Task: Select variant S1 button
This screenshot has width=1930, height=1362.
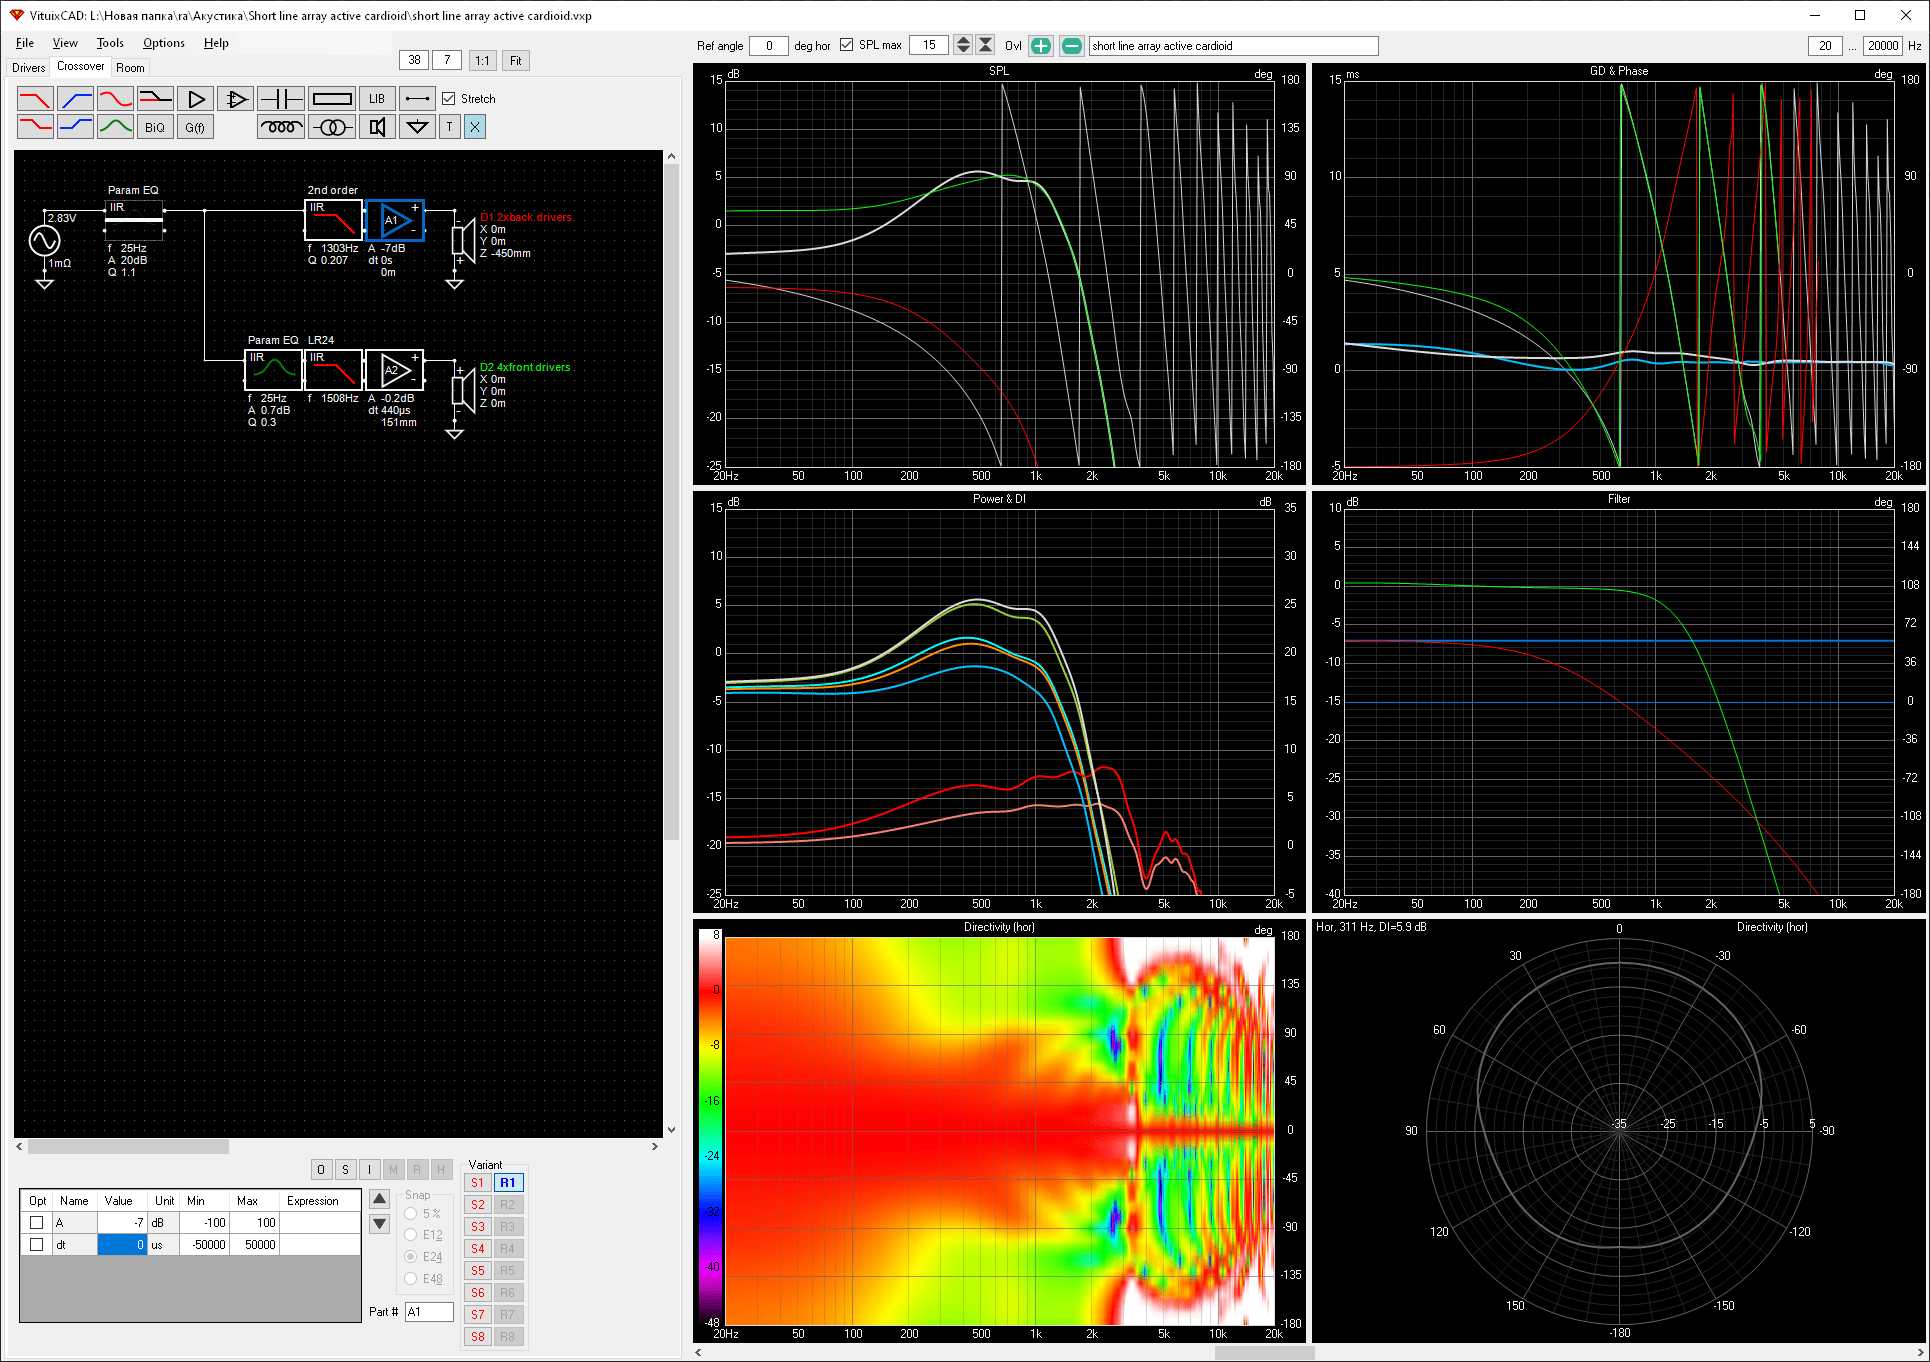Action: [478, 1183]
